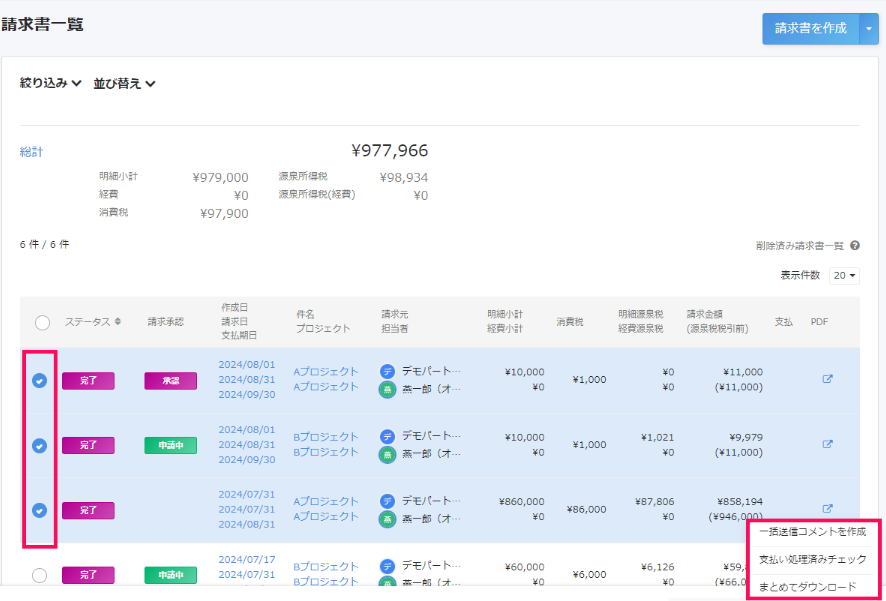Open Bプロジェクト title in the ¥9,979 row
This screenshot has width=886, height=601.
pyautogui.click(x=326, y=437)
